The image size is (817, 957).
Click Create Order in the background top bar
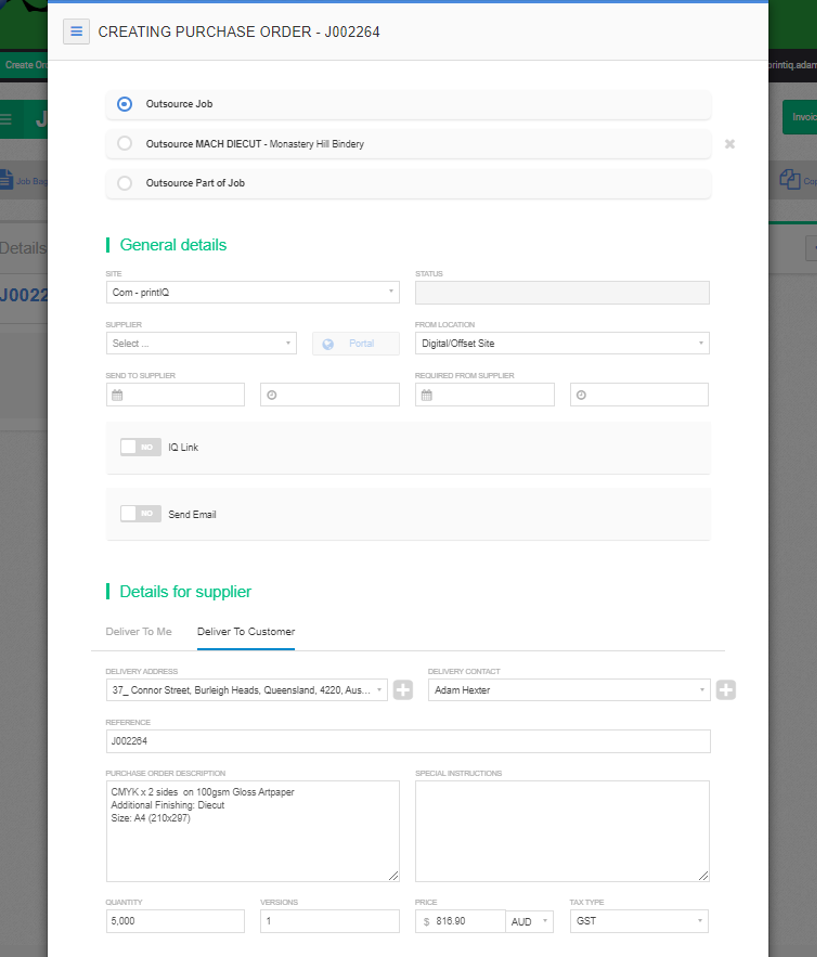point(24,65)
